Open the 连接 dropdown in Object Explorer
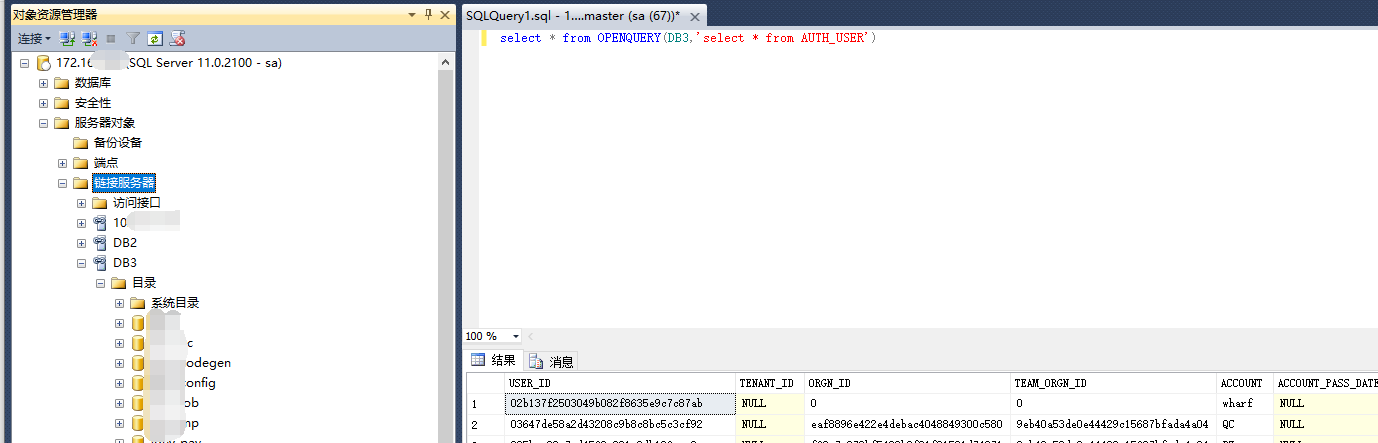This screenshot has width=1378, height=443. (34, 38)
